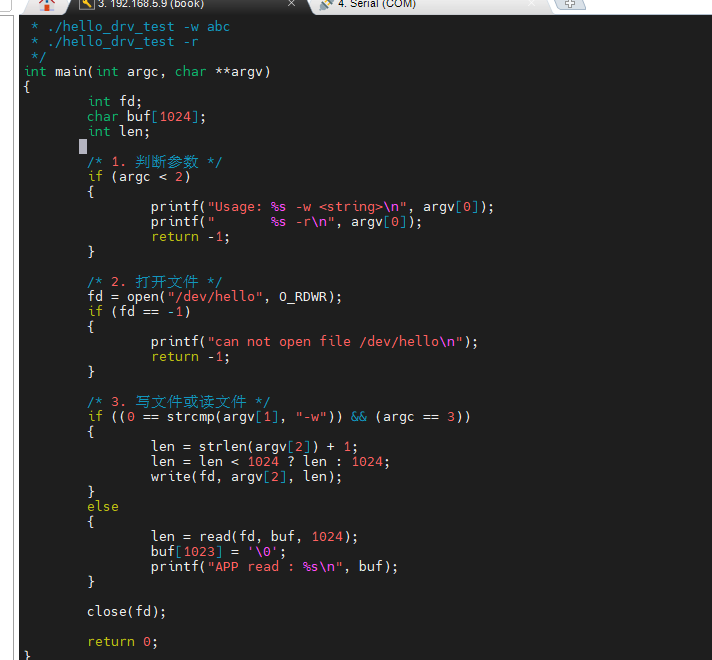The height and width of the screenshot is (660, 712).
Task: Click the 'int fd;' declaration
Action: tap(115, 102)
